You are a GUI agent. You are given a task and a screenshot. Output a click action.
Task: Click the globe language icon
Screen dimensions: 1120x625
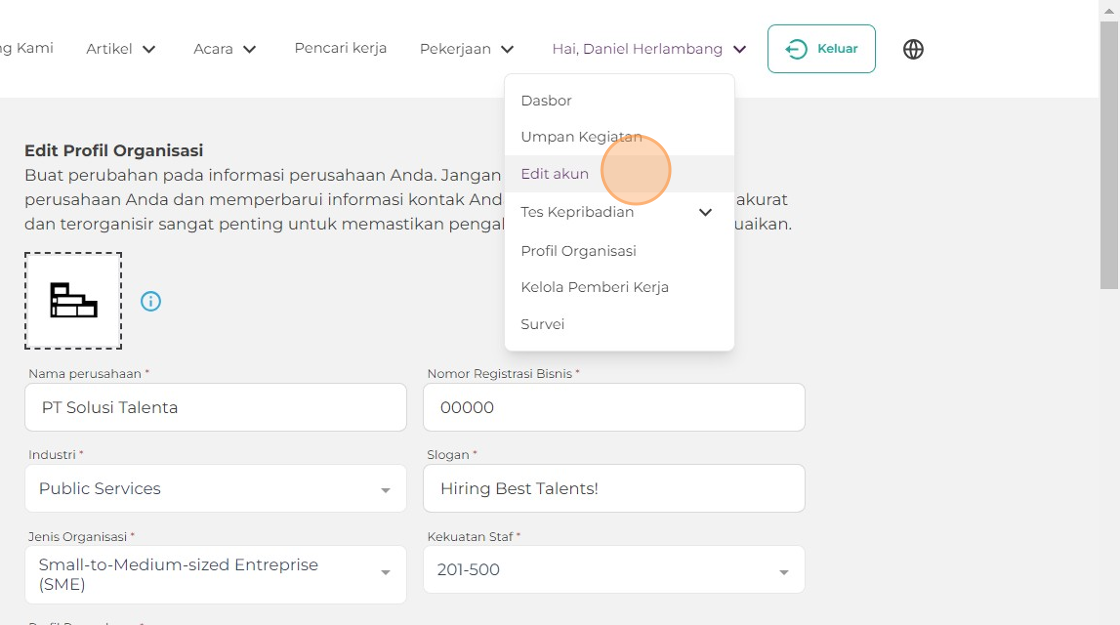click(x=913, y=49)
